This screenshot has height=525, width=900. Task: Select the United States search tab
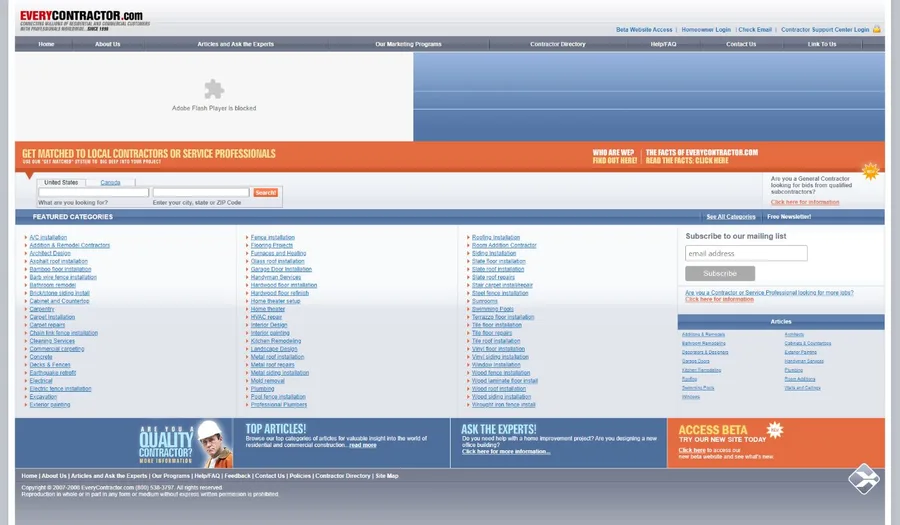61,182
